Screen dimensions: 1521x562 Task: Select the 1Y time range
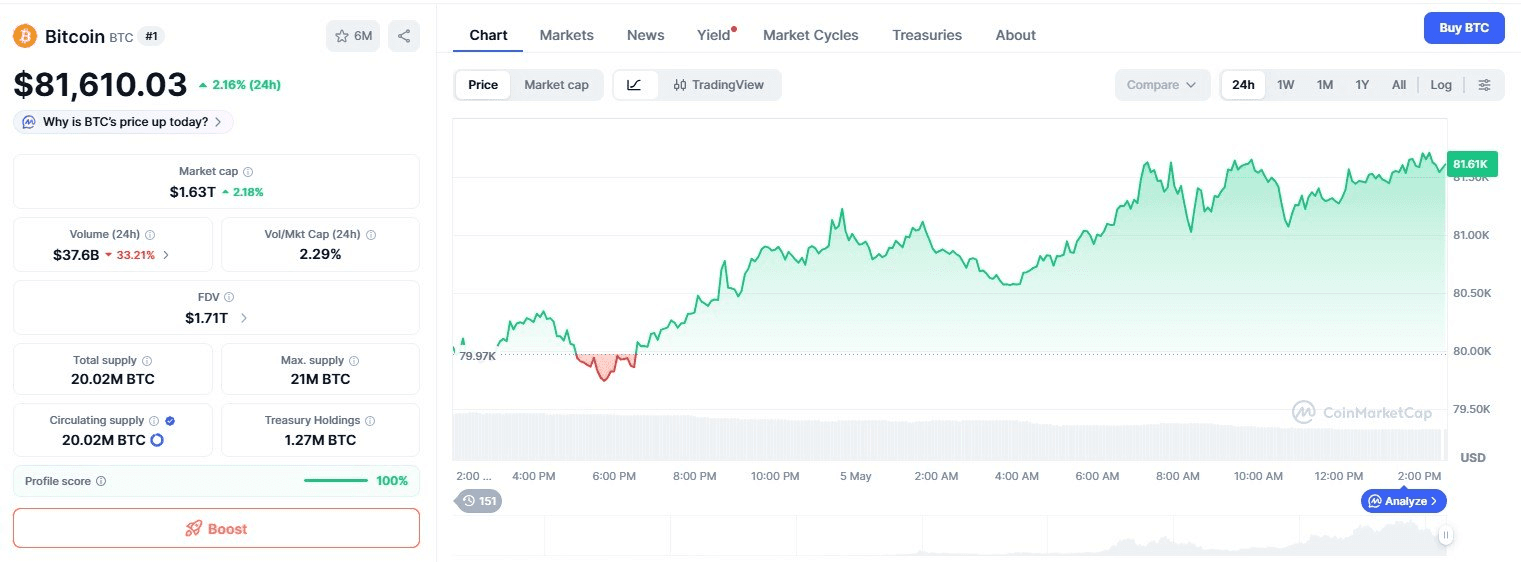click(1362, 85)
